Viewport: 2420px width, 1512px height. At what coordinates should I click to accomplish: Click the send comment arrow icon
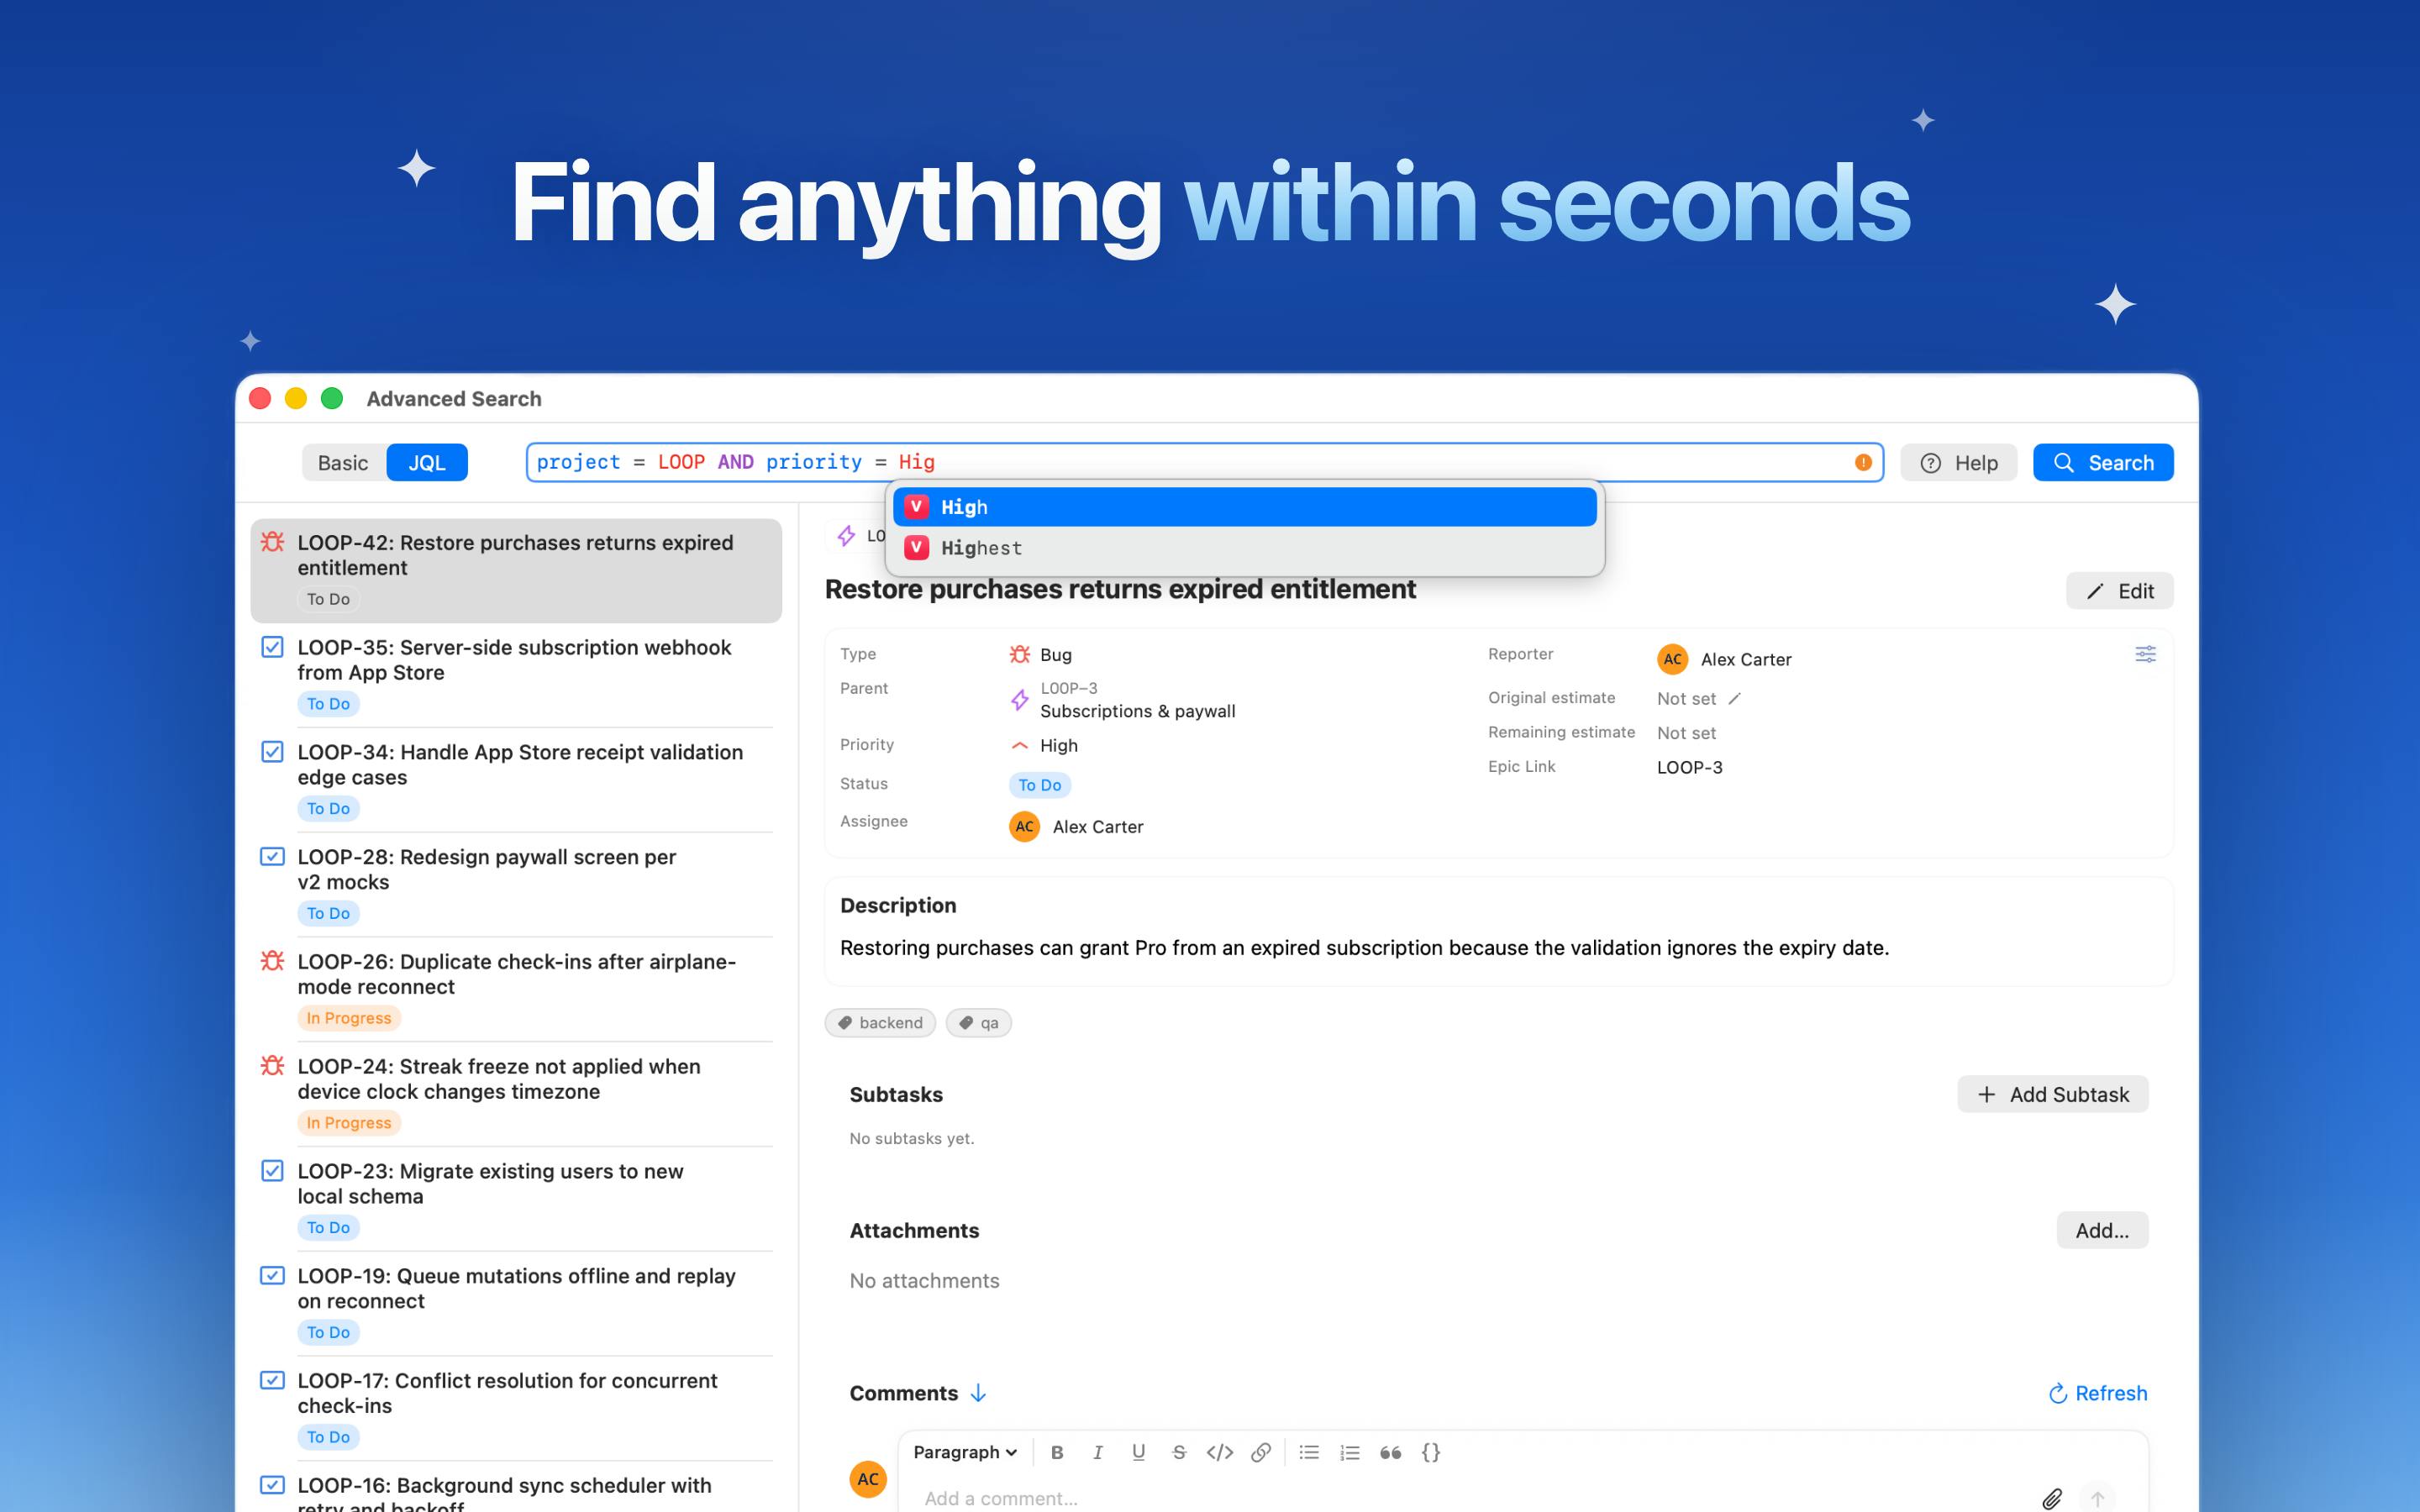click(x=2098, y=1498)
